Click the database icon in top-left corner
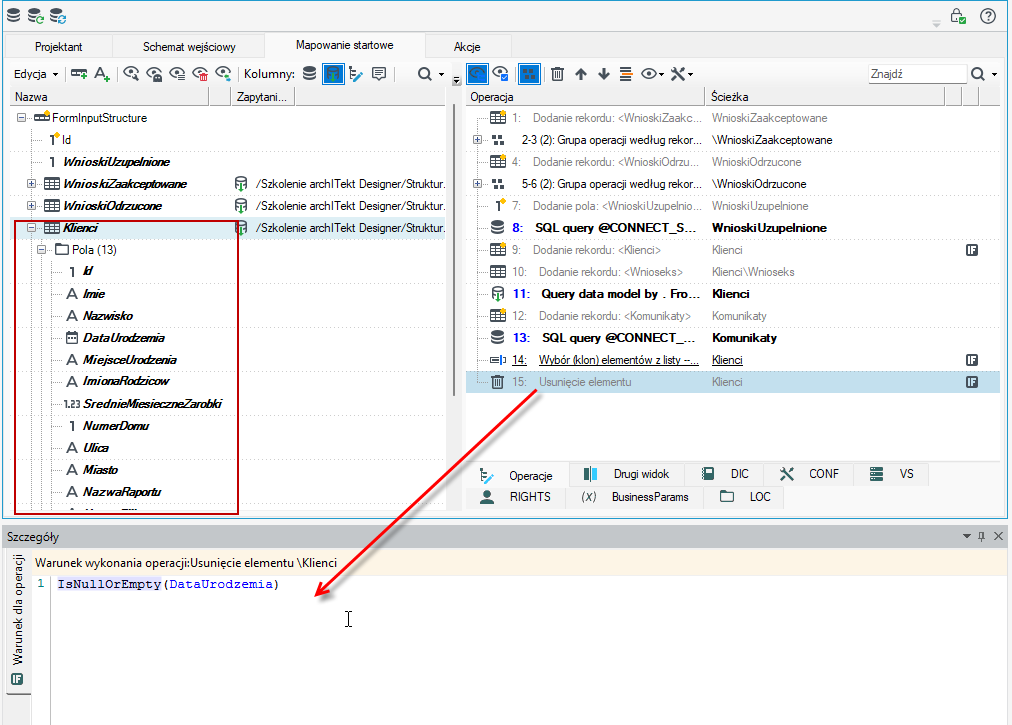This screenshot has width=1012, height=725. [14, 15]
